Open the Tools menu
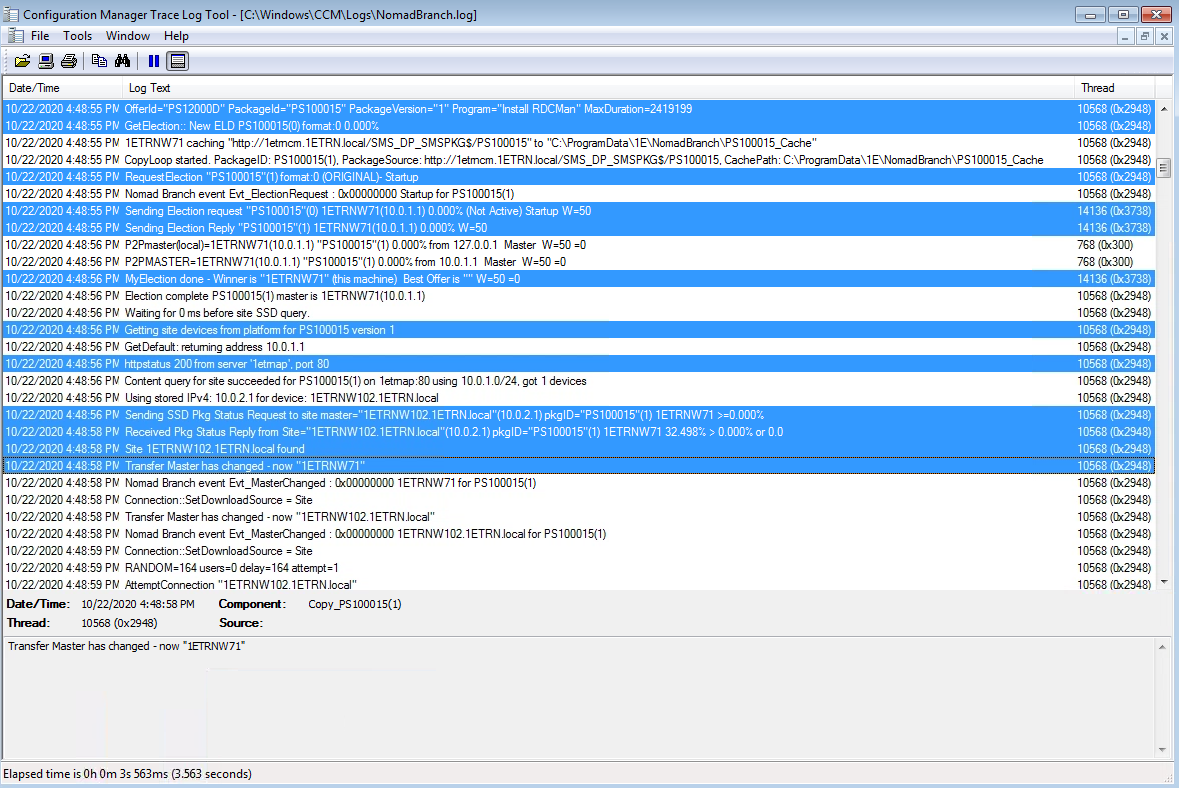This screenshot has width=1179, height=788. point(78,36)
